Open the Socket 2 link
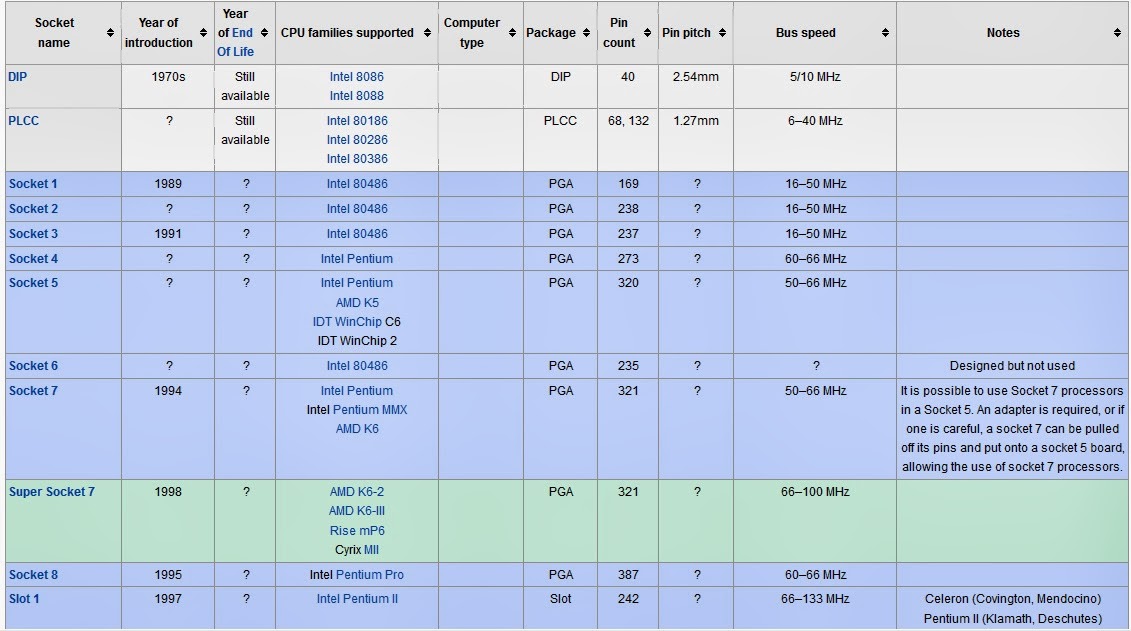This screenshot has width=1131, height=631. (x=33, y=208)
